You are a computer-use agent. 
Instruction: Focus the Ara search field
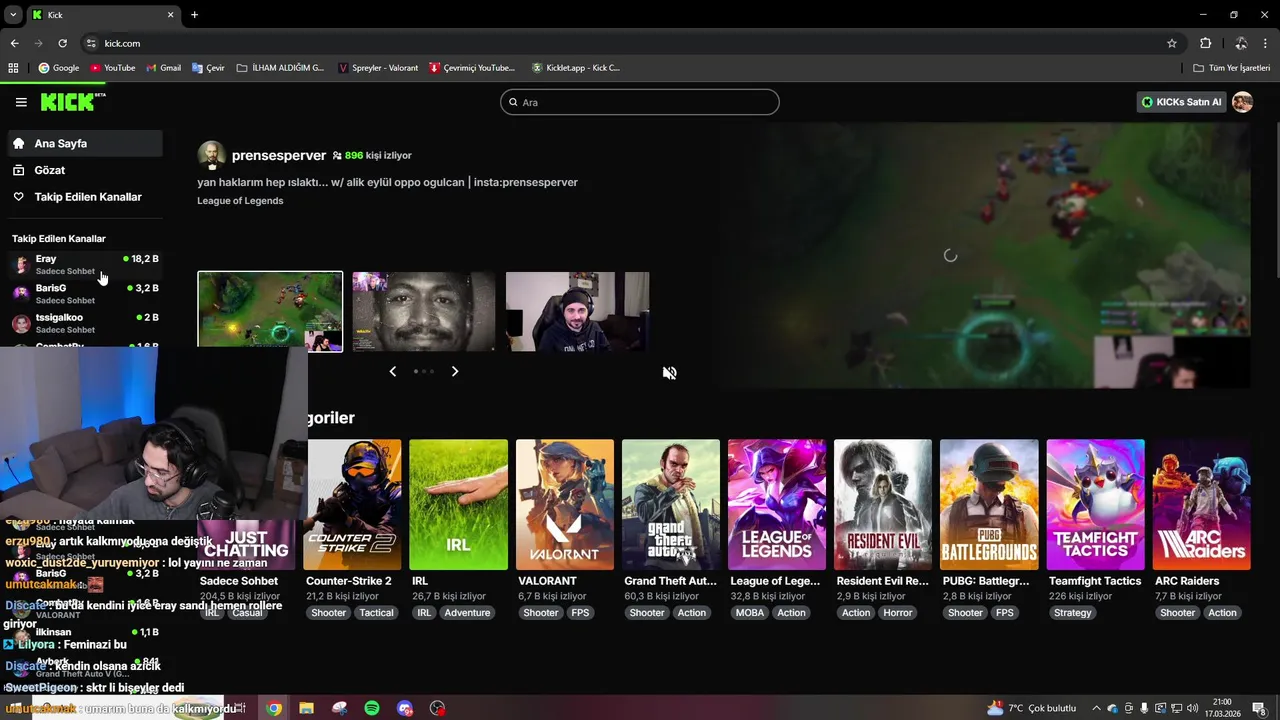point(639,102)
